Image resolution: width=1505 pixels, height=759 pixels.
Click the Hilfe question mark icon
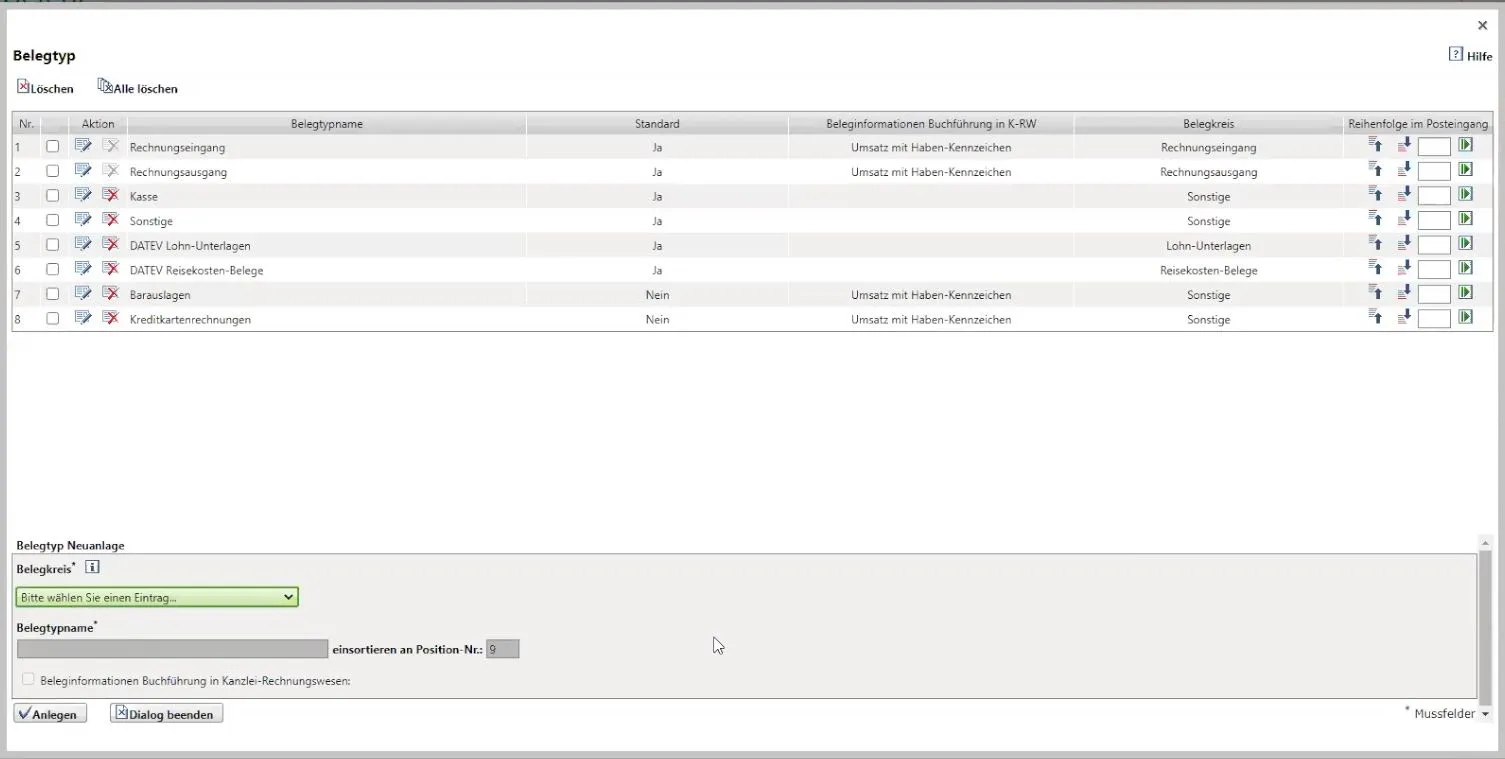1456,54
